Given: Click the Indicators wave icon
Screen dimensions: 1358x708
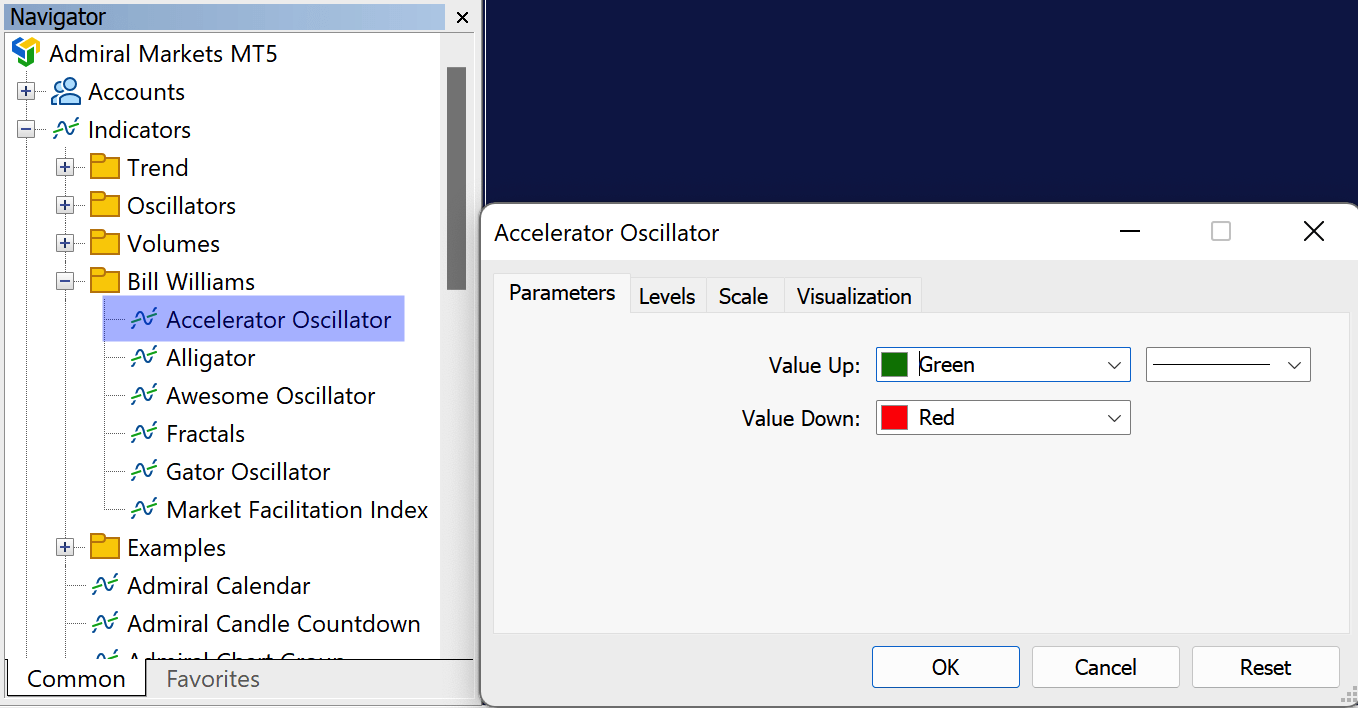Looking at the screenshot, I should (x=66, y=130).
